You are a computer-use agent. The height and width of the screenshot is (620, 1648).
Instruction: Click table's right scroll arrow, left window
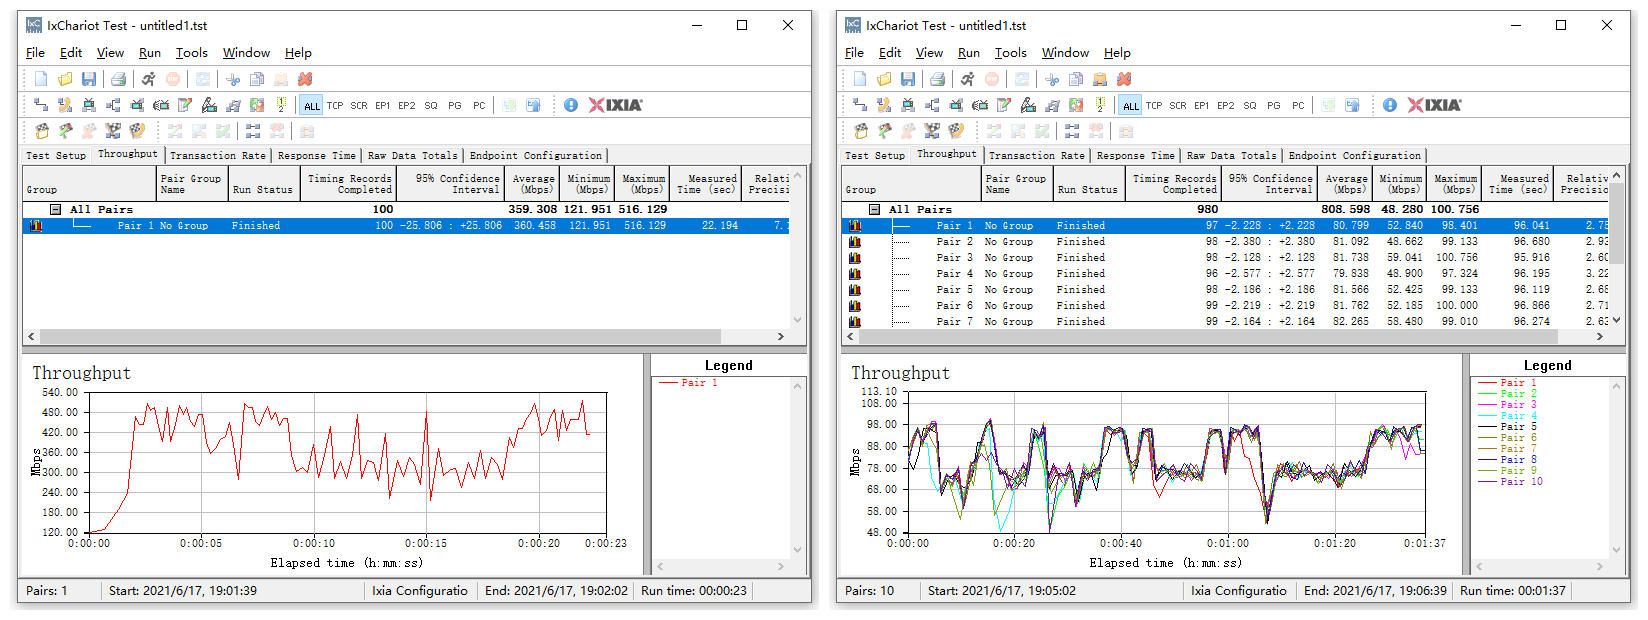(x=782, y=337)
